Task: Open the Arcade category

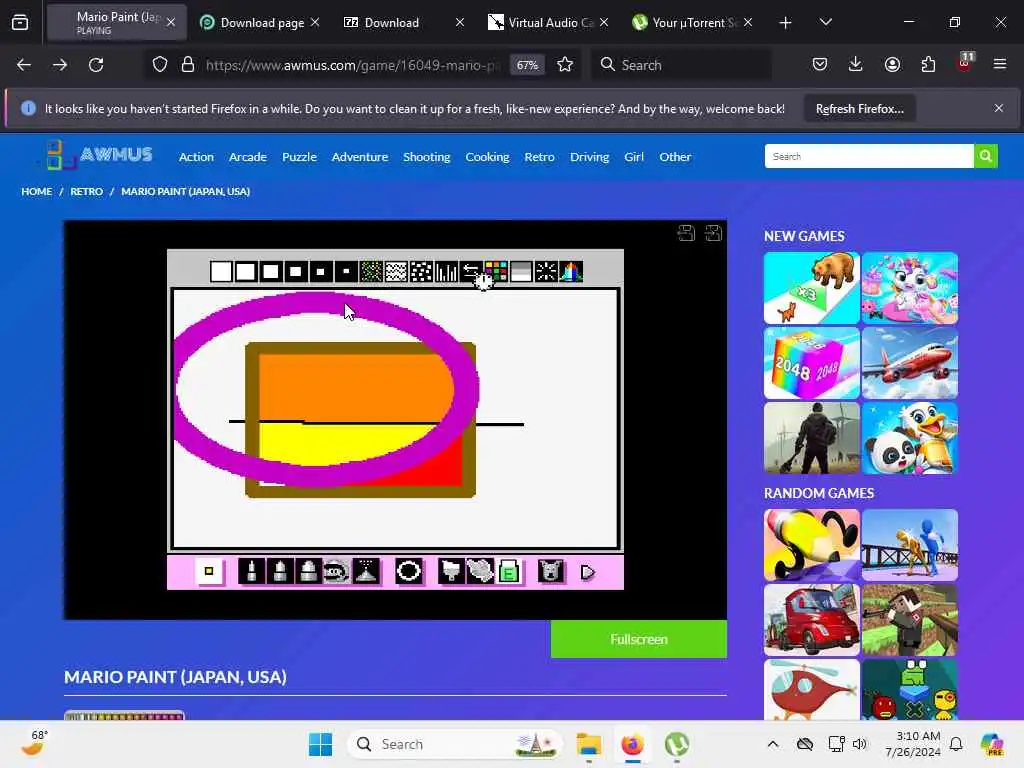Action: coord(248,157)
